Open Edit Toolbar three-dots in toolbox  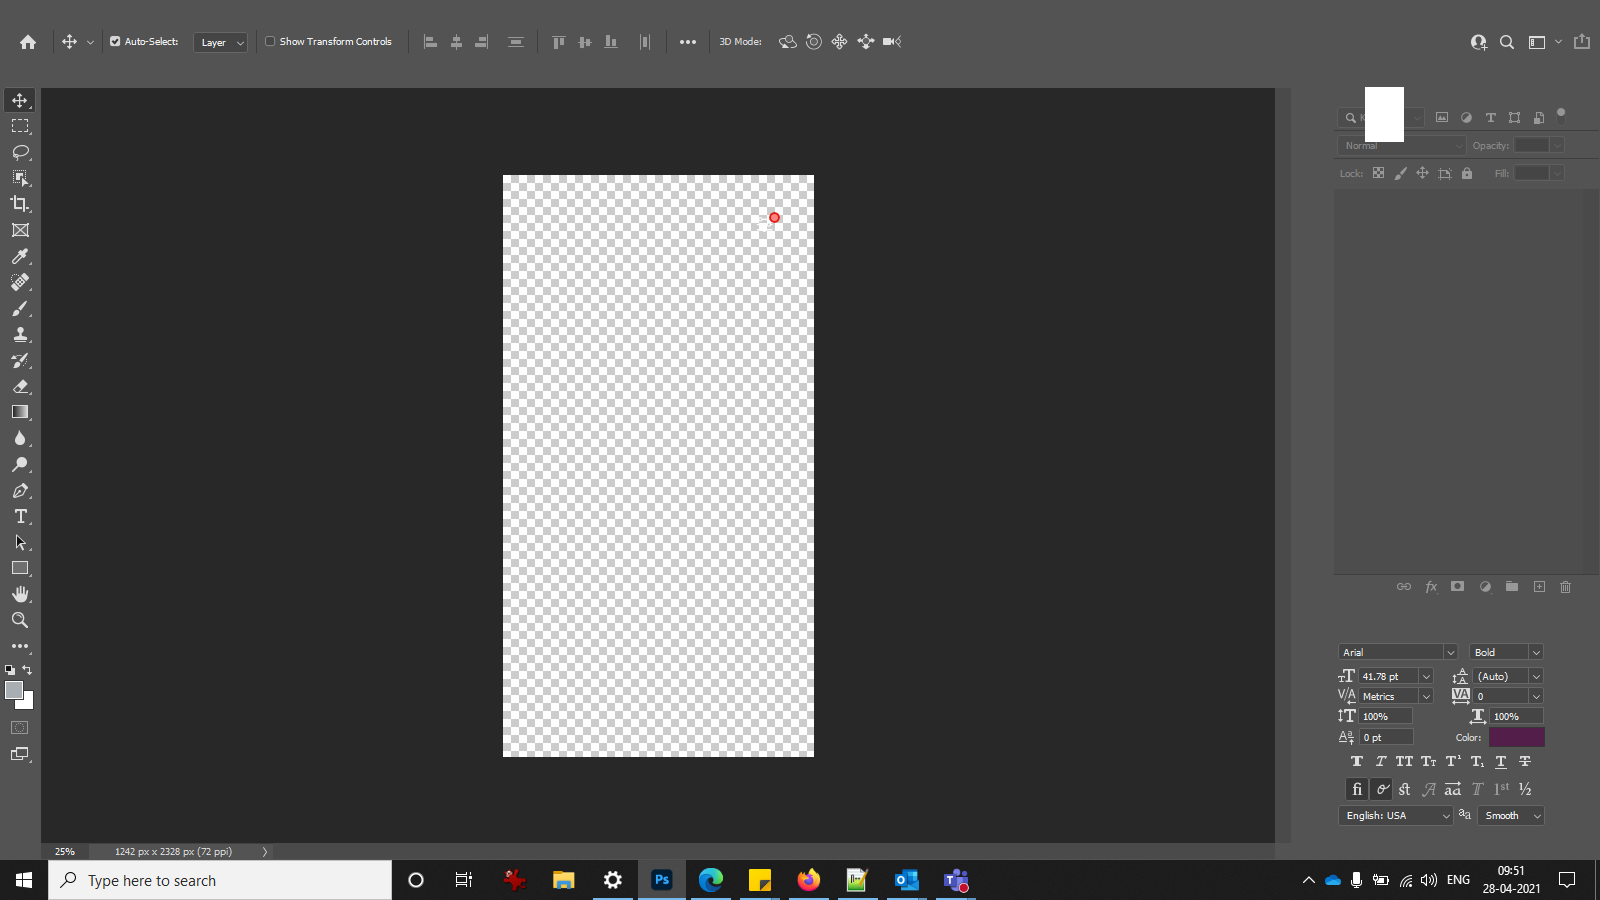point(20,646)
